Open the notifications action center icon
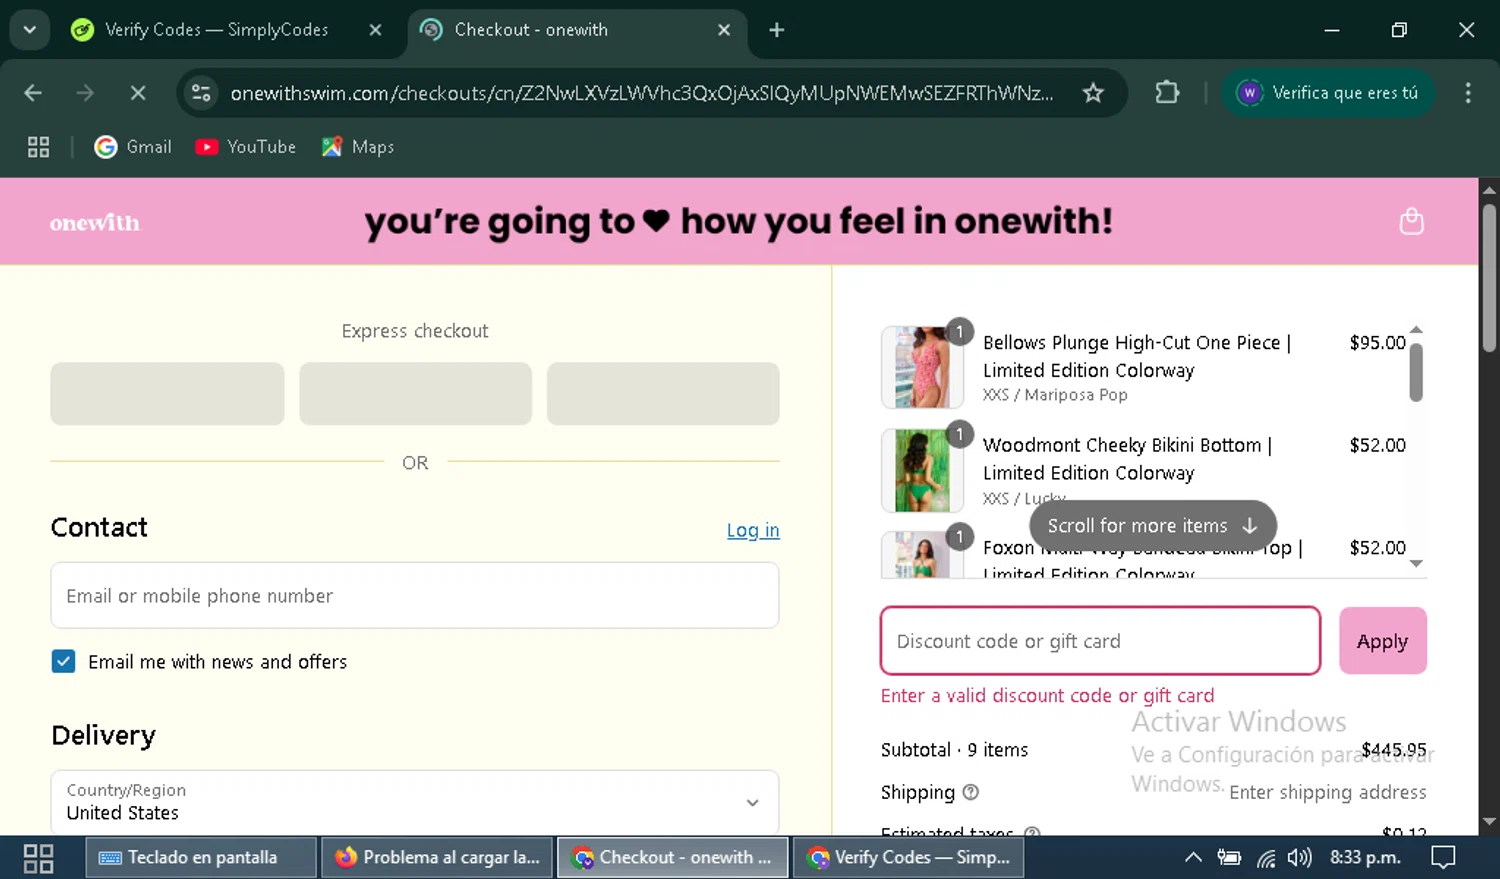This screenshot has height=879, width=1500. pos(1443,858)
